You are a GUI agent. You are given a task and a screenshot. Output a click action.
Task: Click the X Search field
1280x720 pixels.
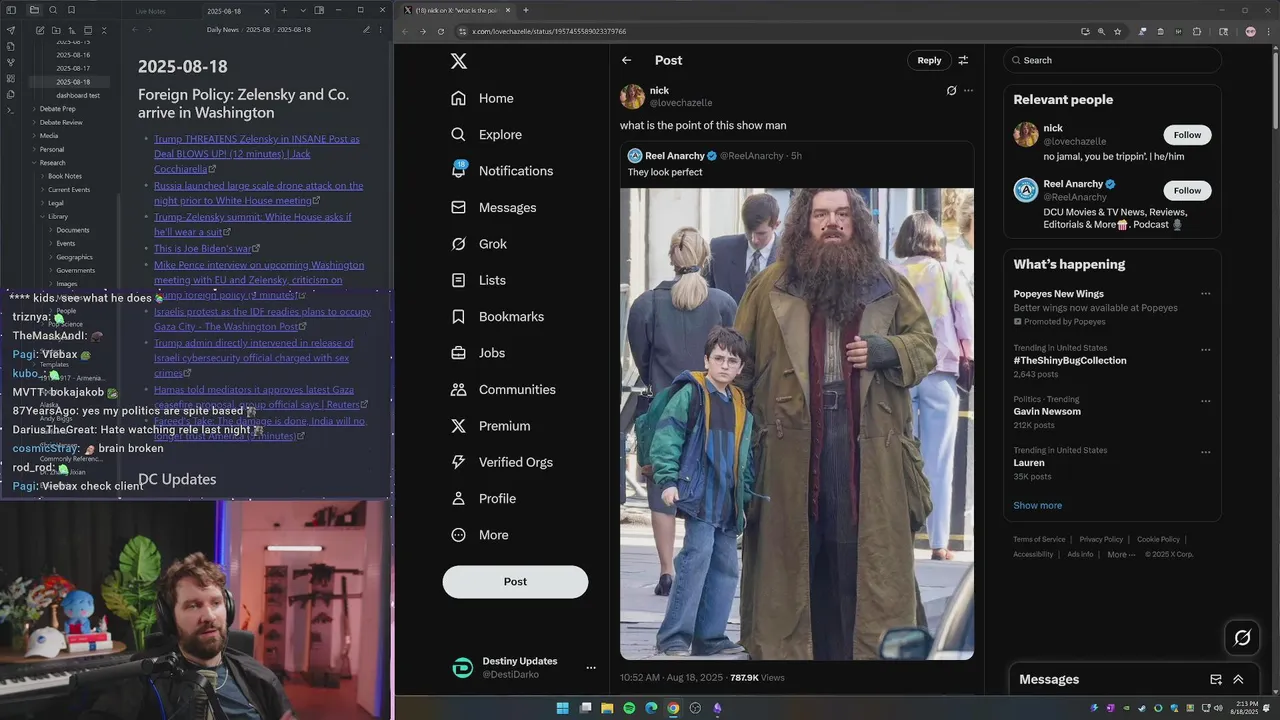click(1113, 60)
